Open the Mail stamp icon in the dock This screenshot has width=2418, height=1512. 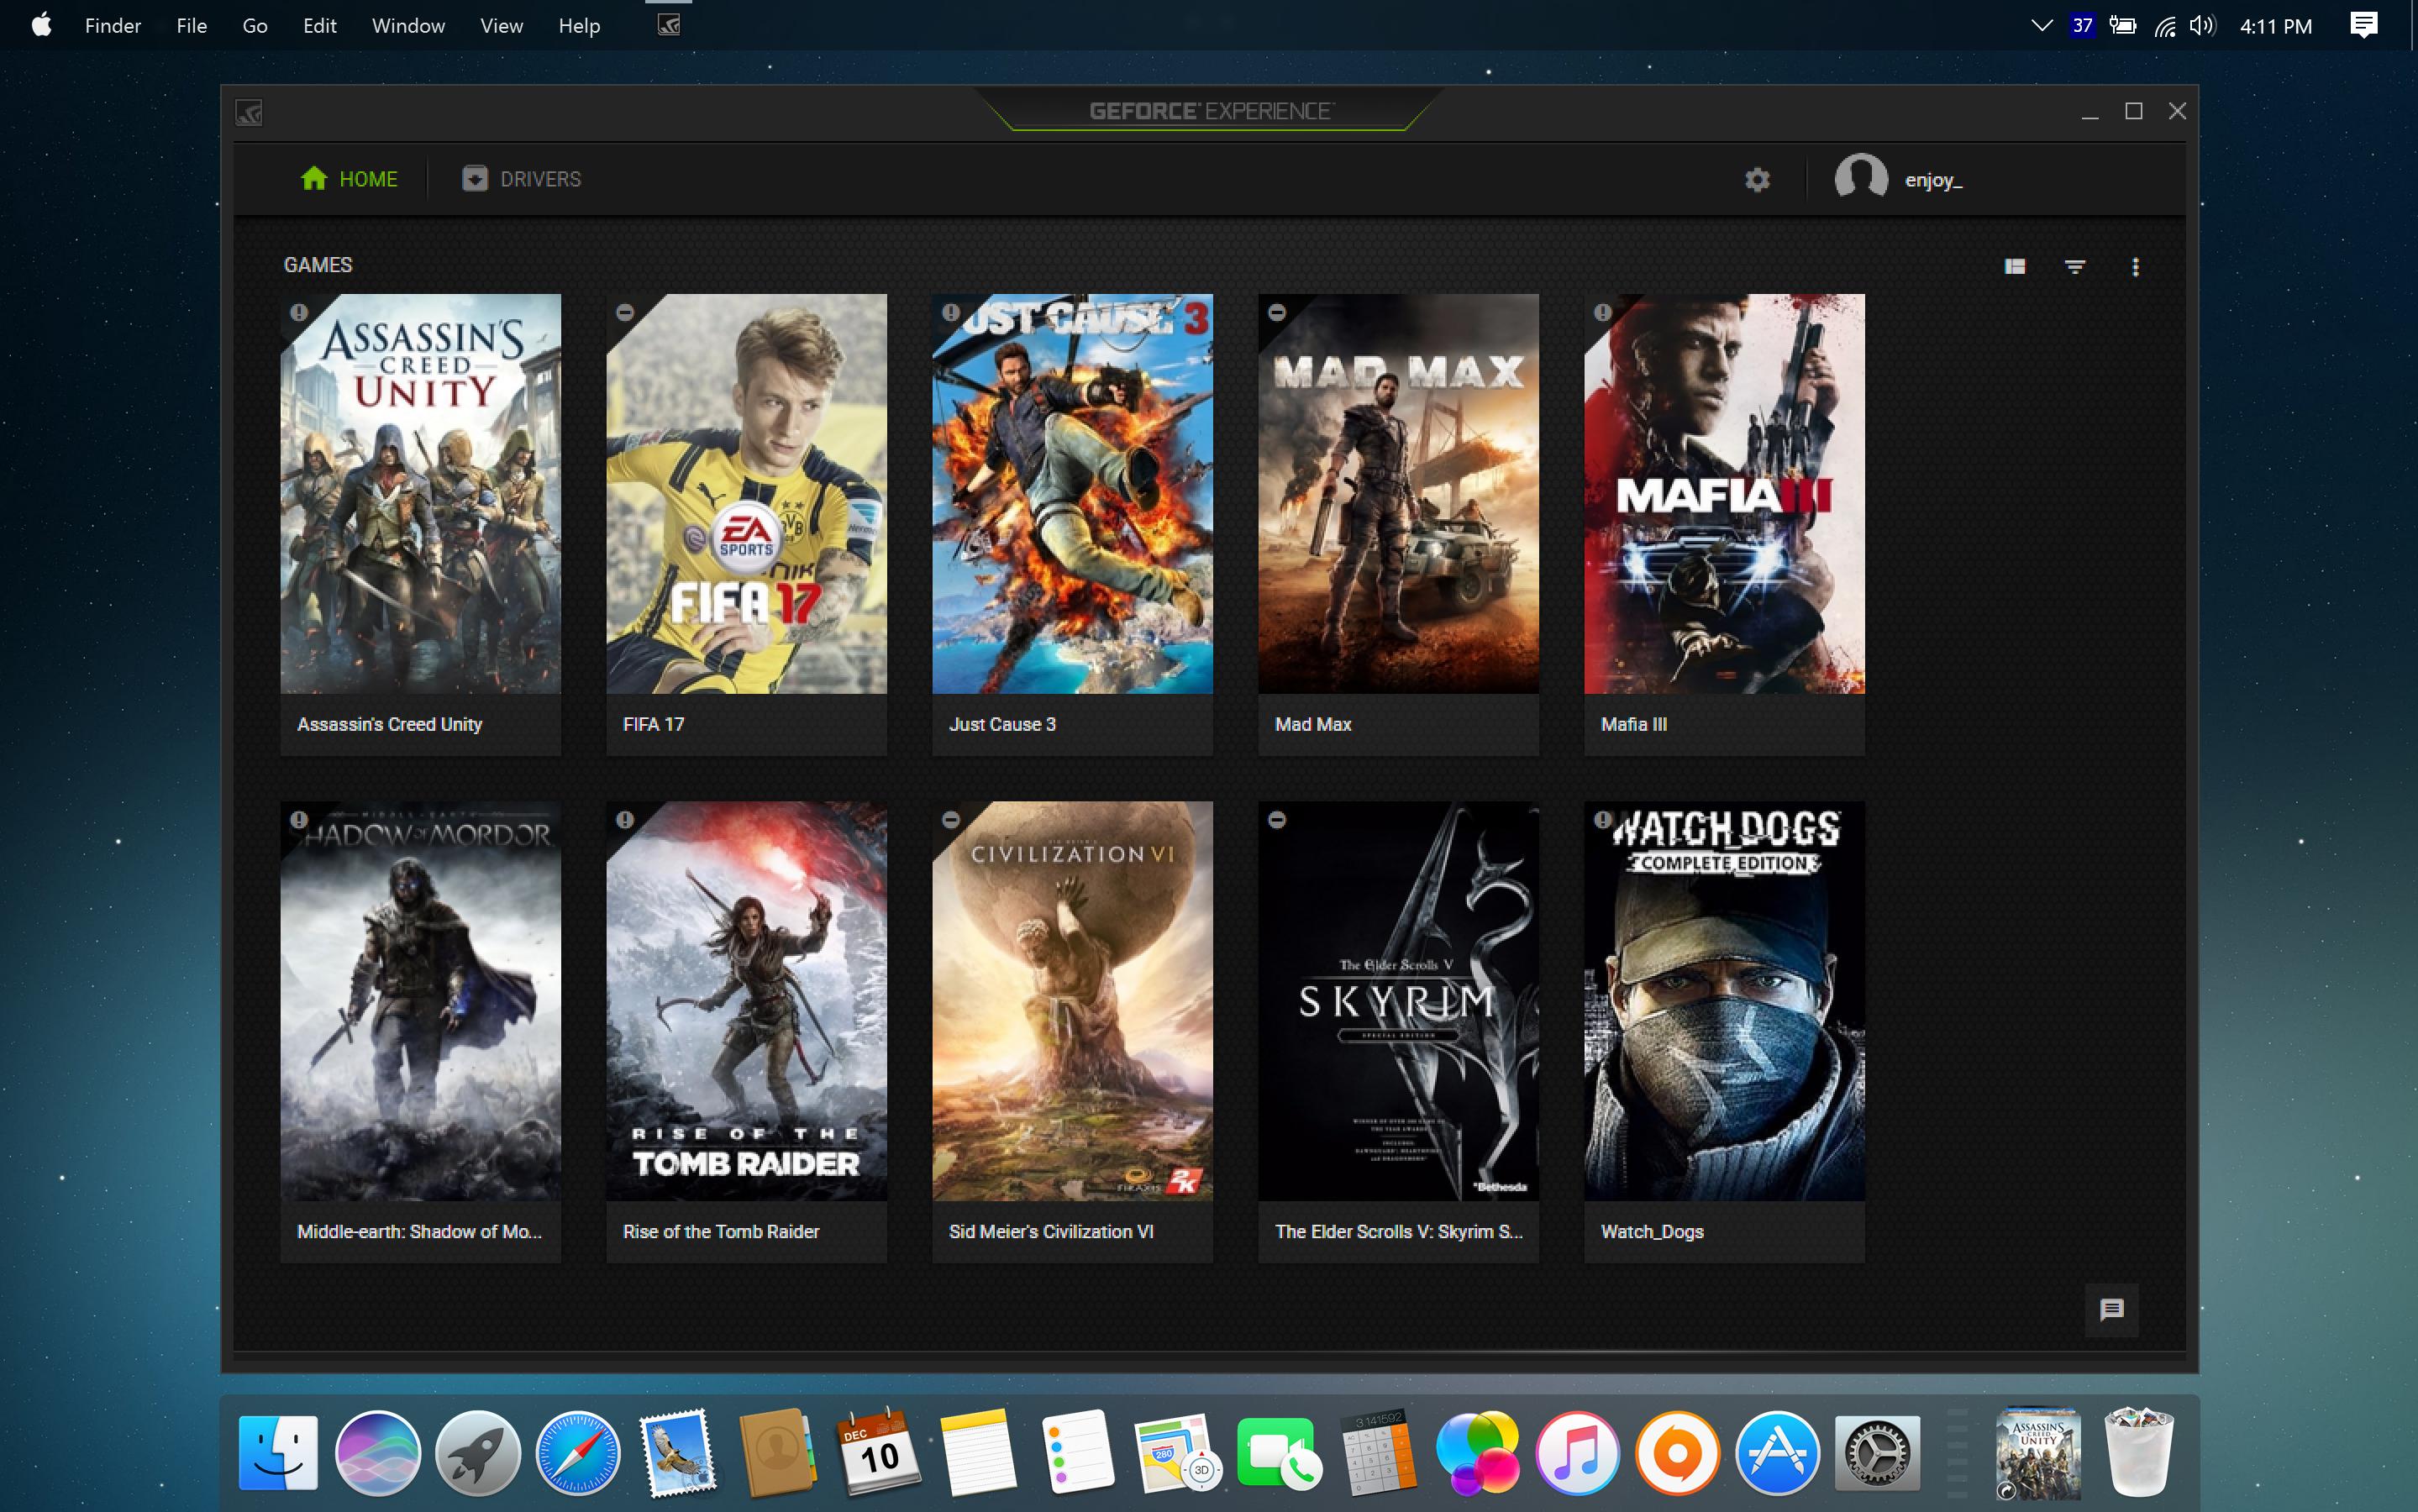click(x=678, y=1453)
